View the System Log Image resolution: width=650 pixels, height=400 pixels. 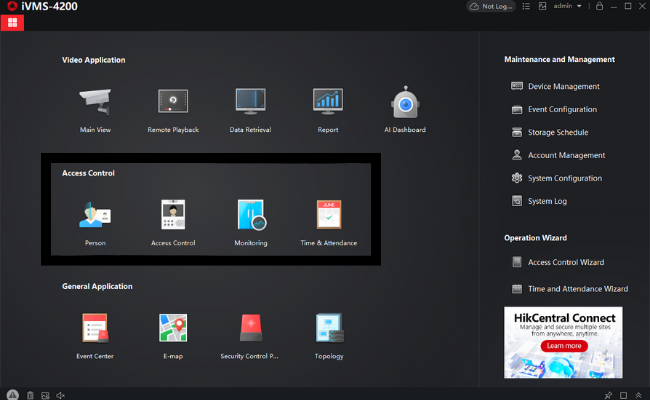539,201
